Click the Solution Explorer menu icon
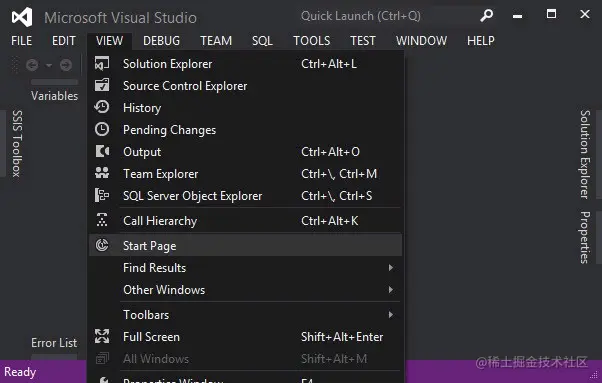This screenshot has width=602, height=383. [x=102, y=64]
